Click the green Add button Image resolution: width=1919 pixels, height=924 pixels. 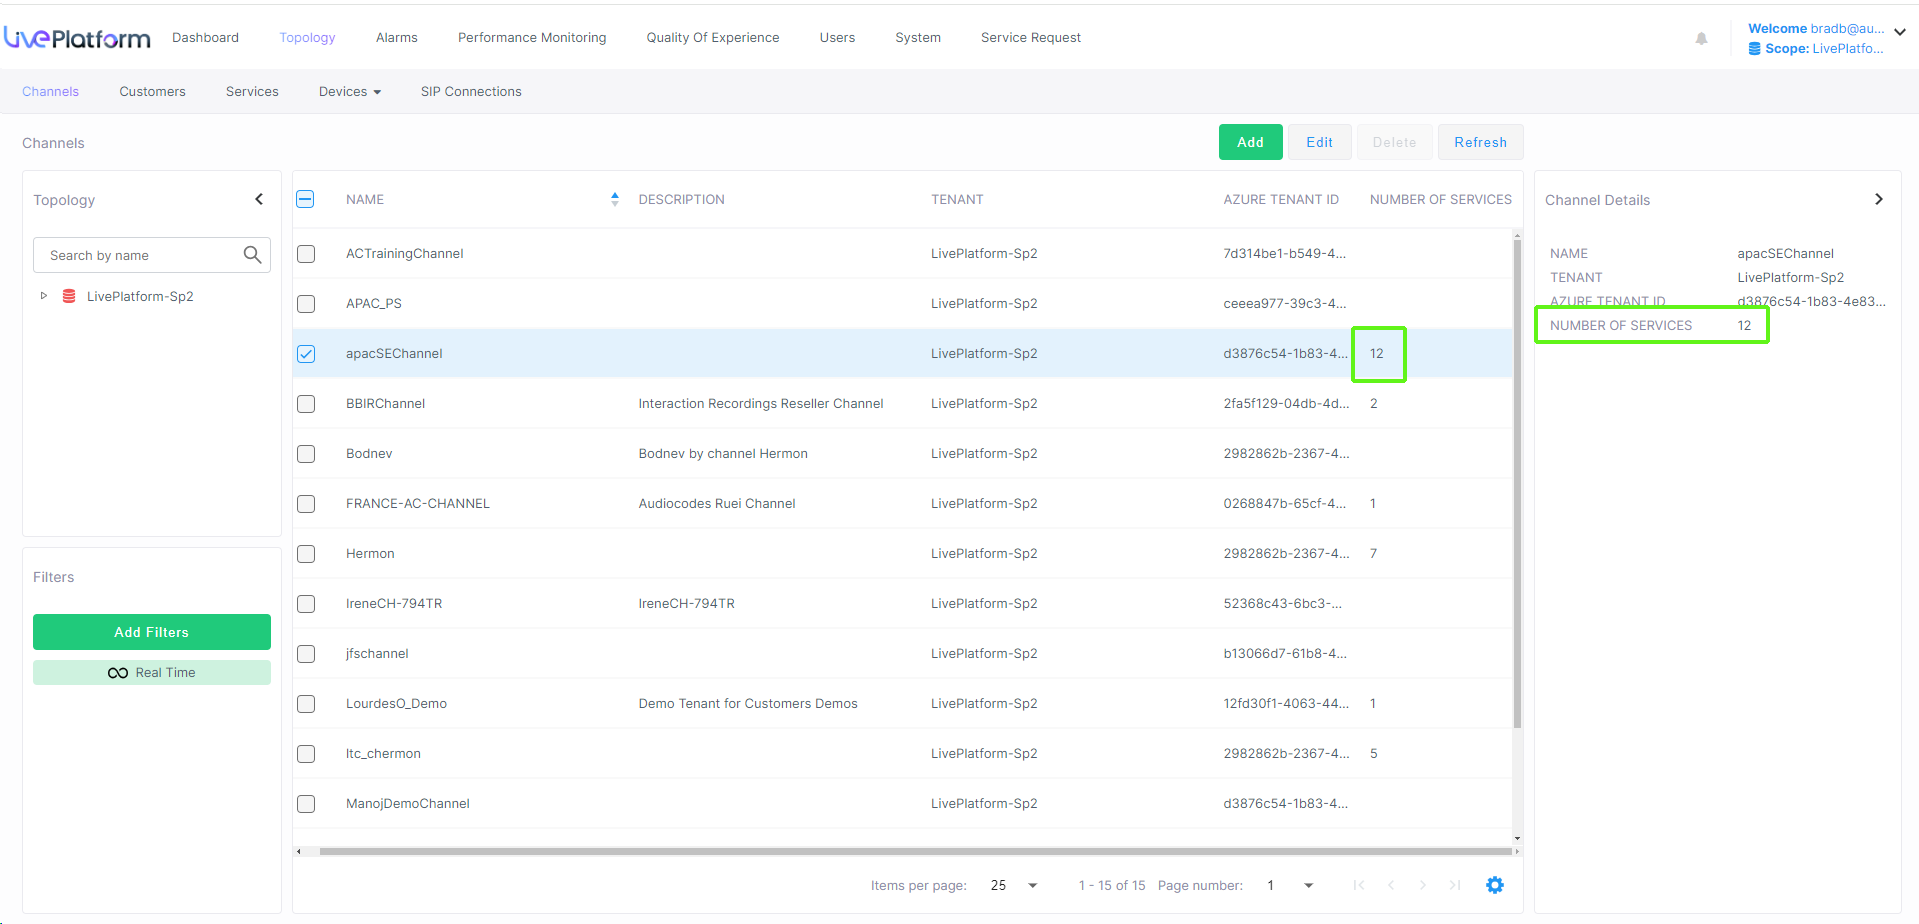pos(1251,142)
